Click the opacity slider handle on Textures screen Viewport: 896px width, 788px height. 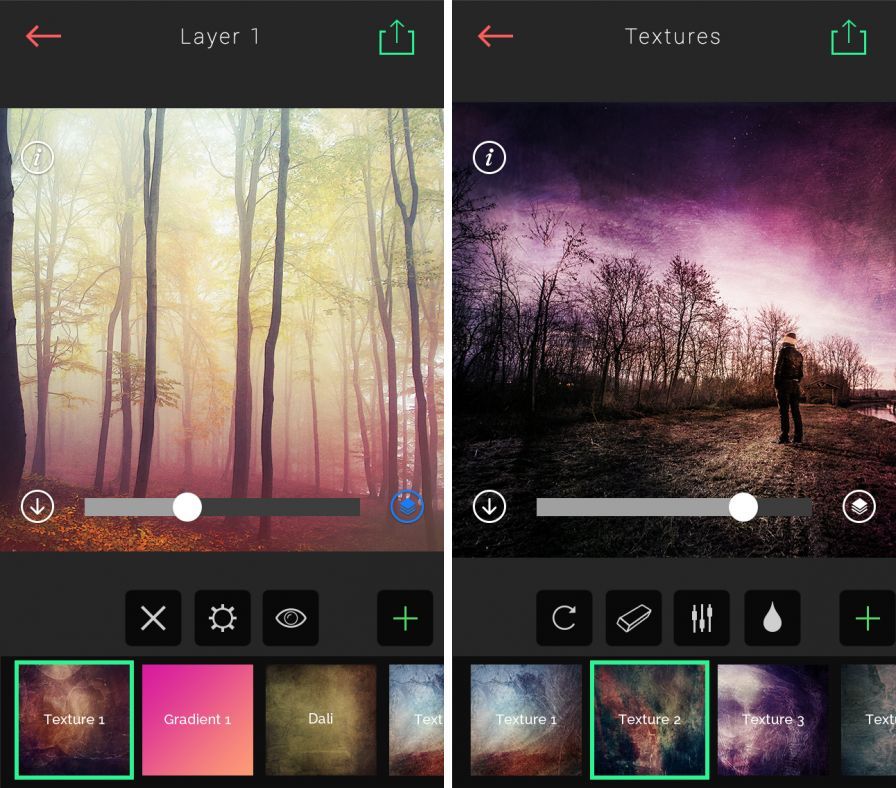click(x=743, y=507)
